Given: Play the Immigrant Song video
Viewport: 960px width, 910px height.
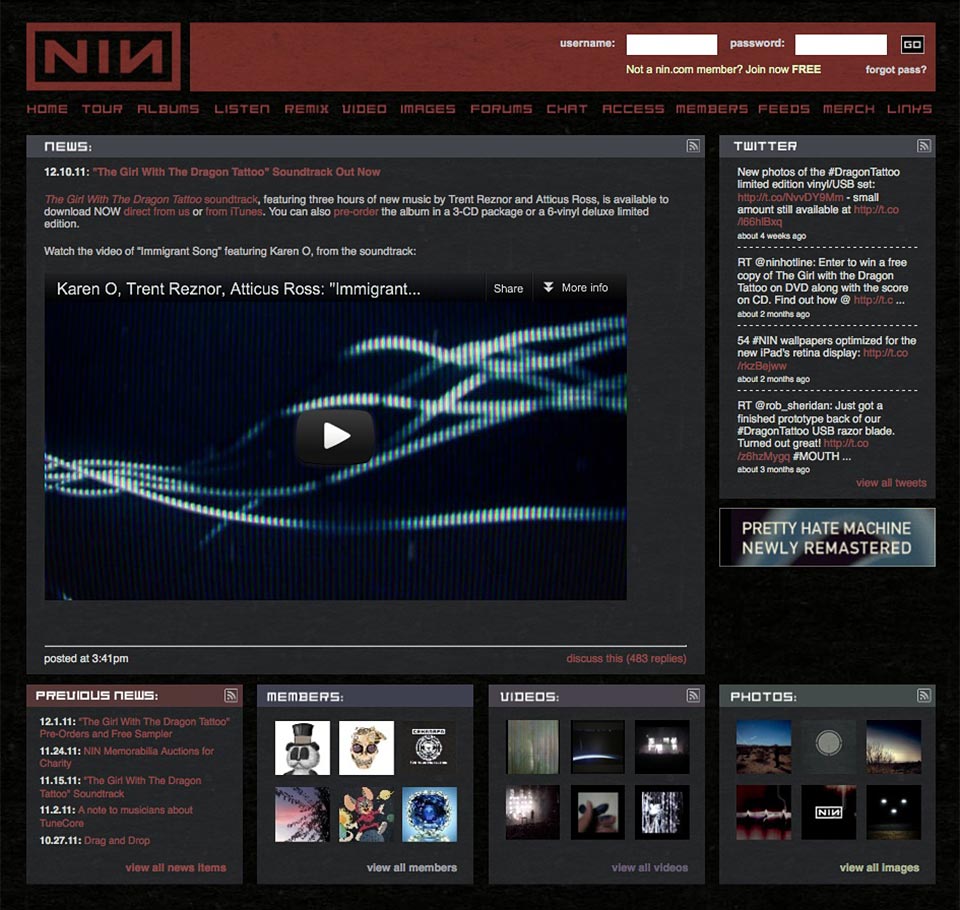Looking at the screenshot, I should coord(335,435).
